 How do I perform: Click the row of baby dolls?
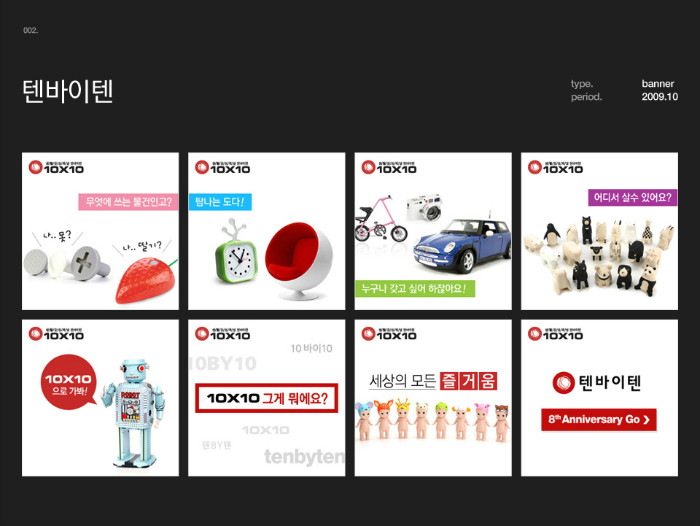click(432, 420)
